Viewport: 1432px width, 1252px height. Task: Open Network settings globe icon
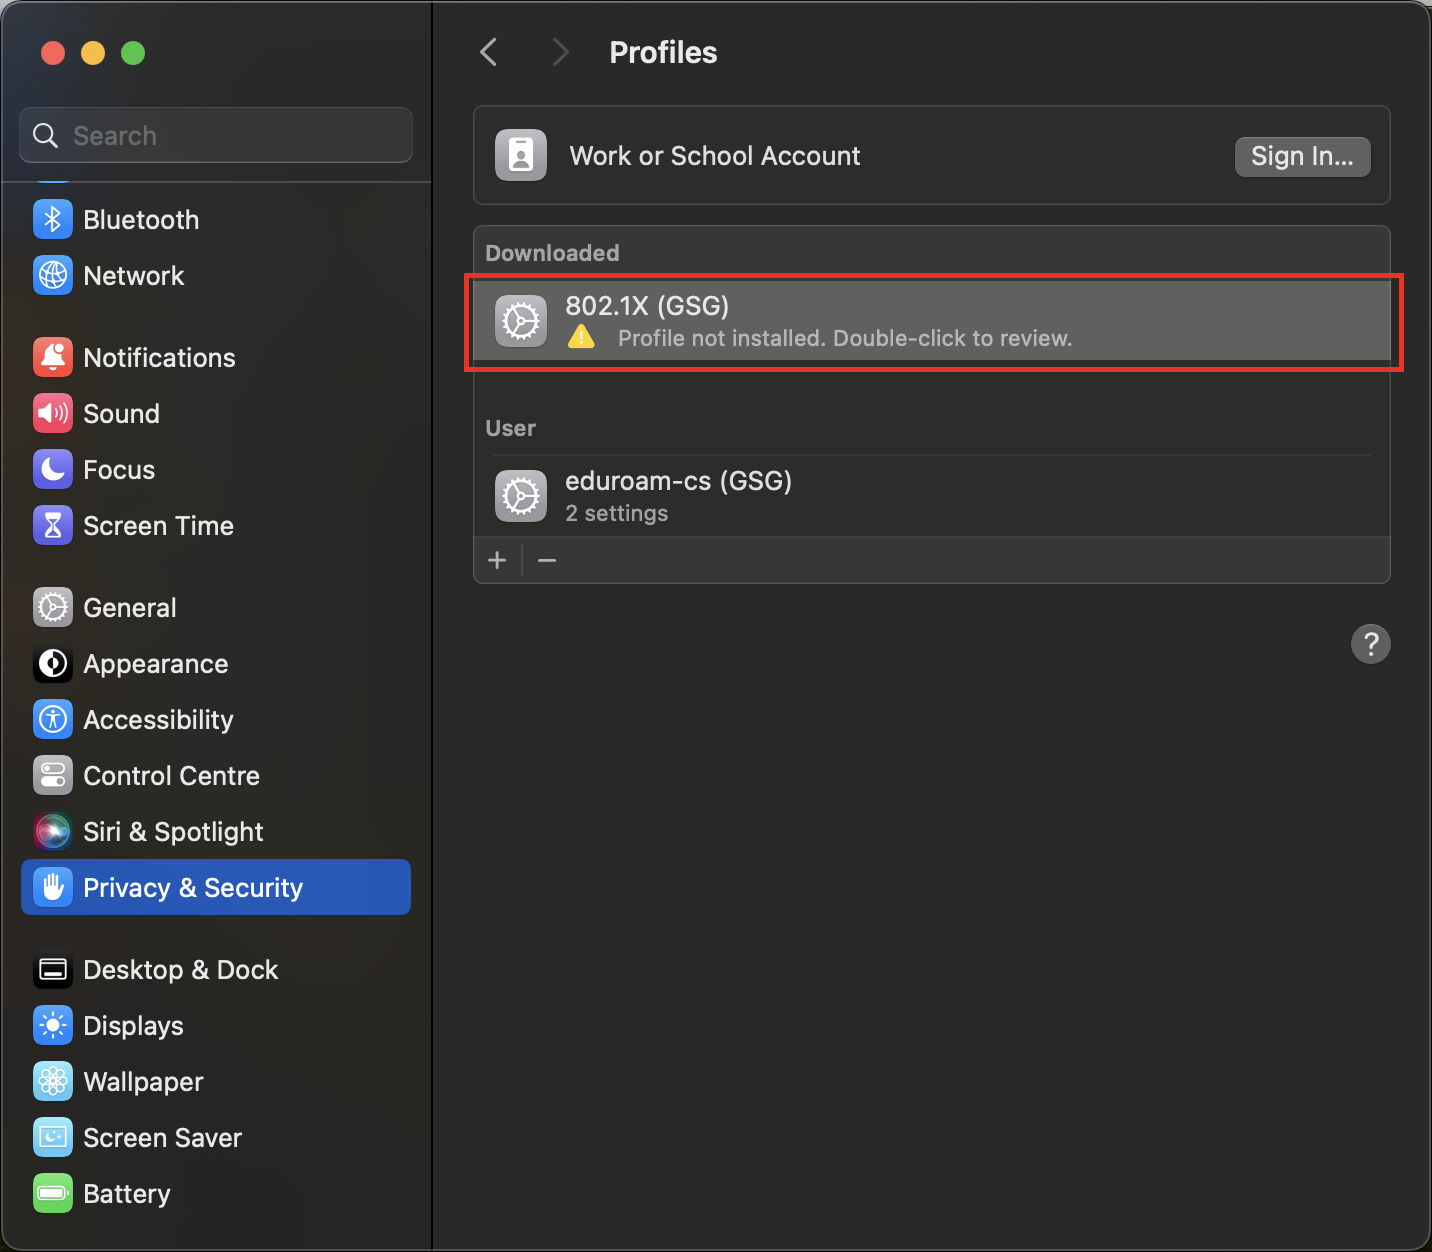[x=53, y=276]
